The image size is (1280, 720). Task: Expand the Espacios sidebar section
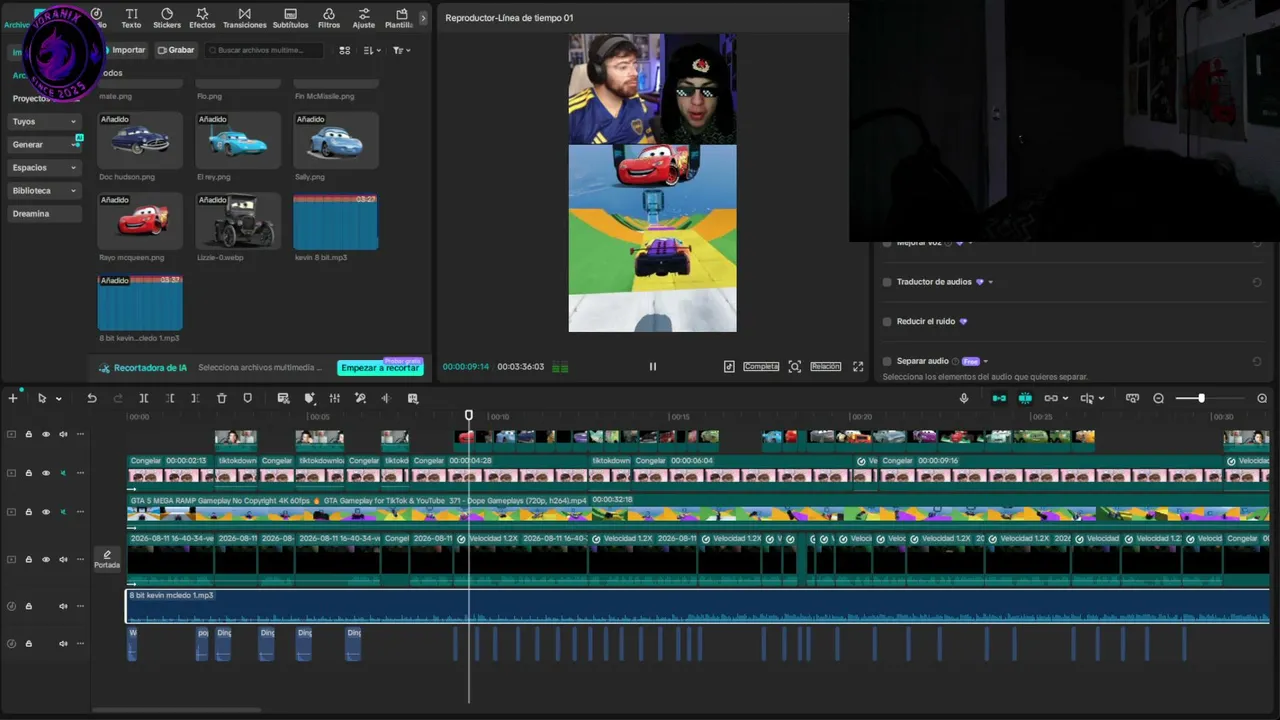[x=73, y=168]
